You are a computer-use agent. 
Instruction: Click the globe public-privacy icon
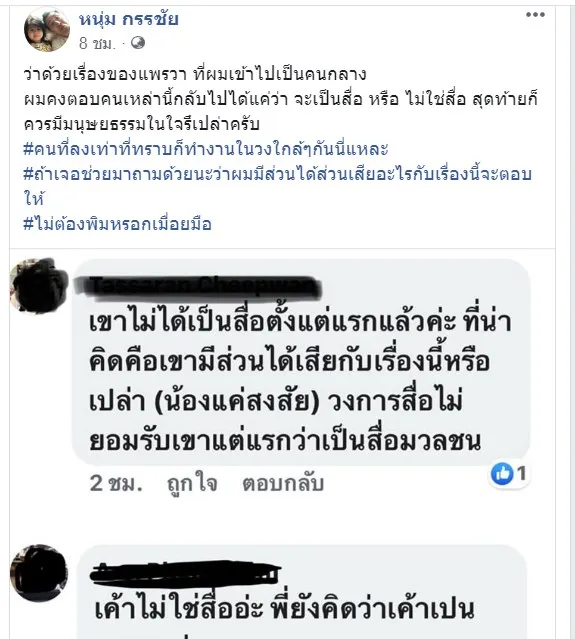coord(138,42)
